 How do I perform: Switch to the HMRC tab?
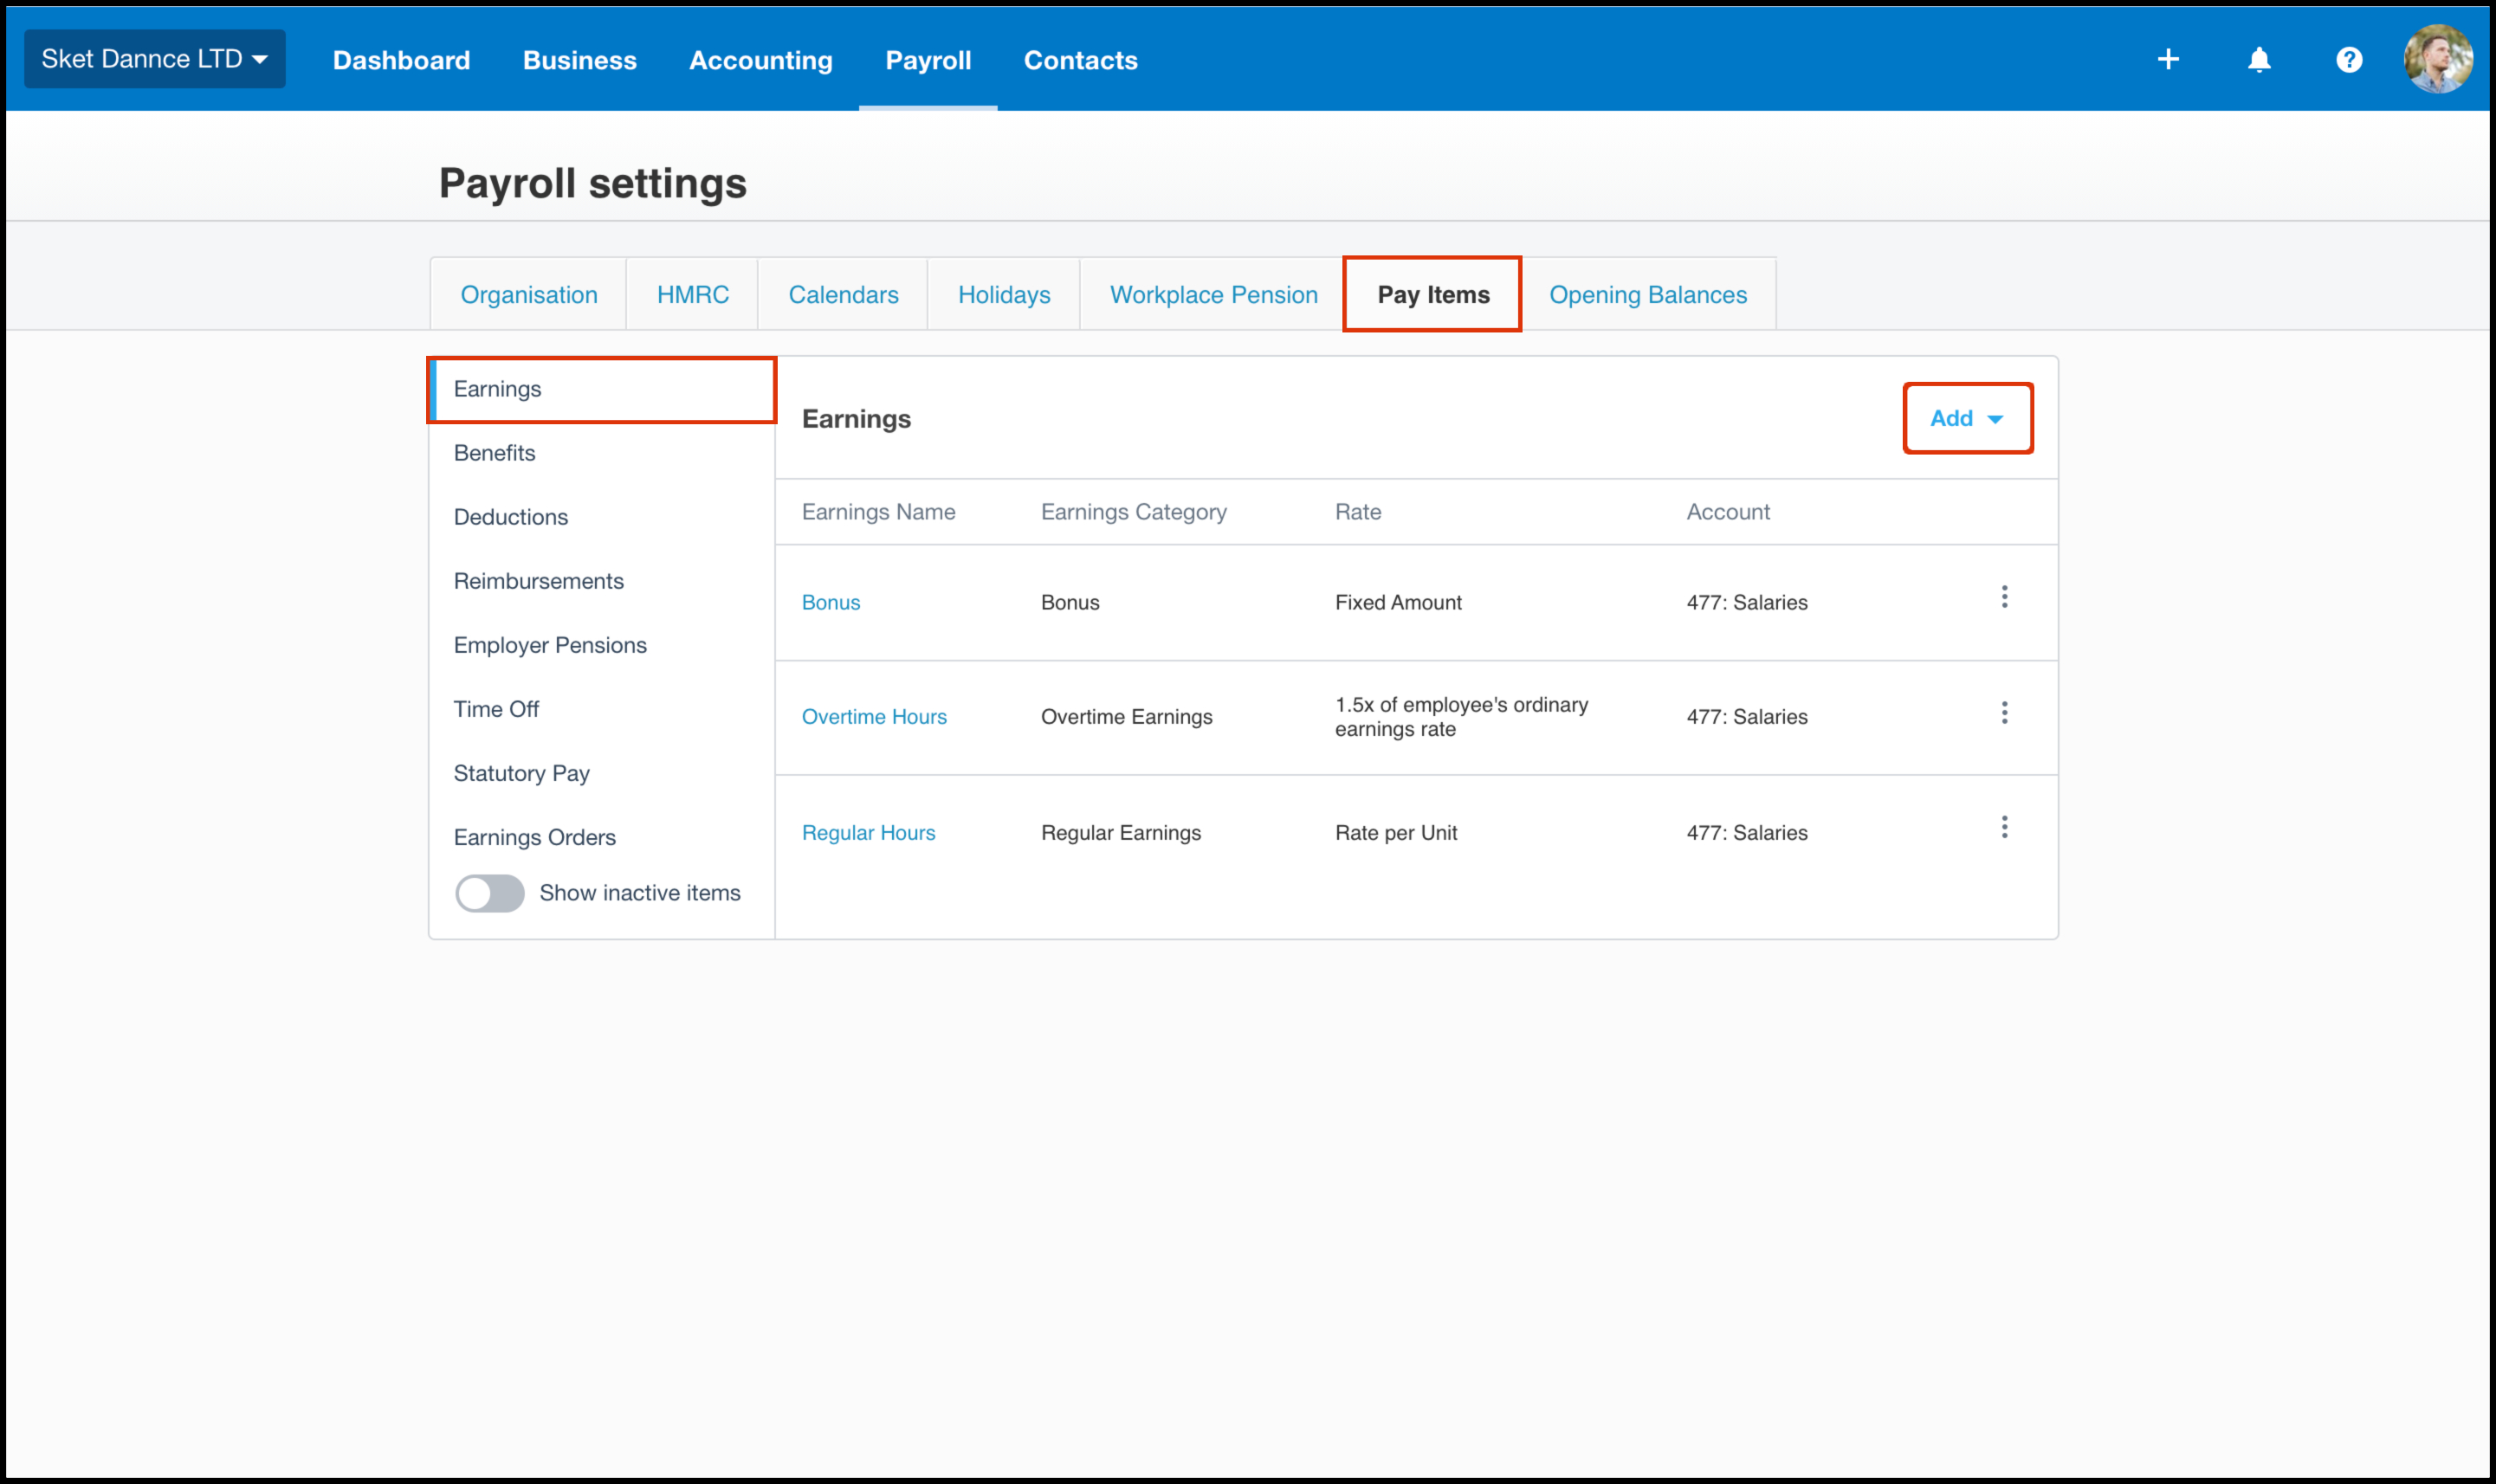[692, 295]
